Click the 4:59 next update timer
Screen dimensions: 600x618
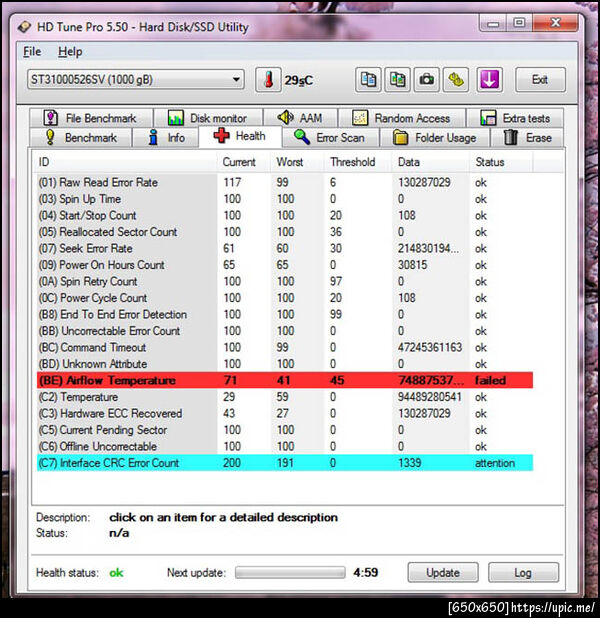pos(365,572)
